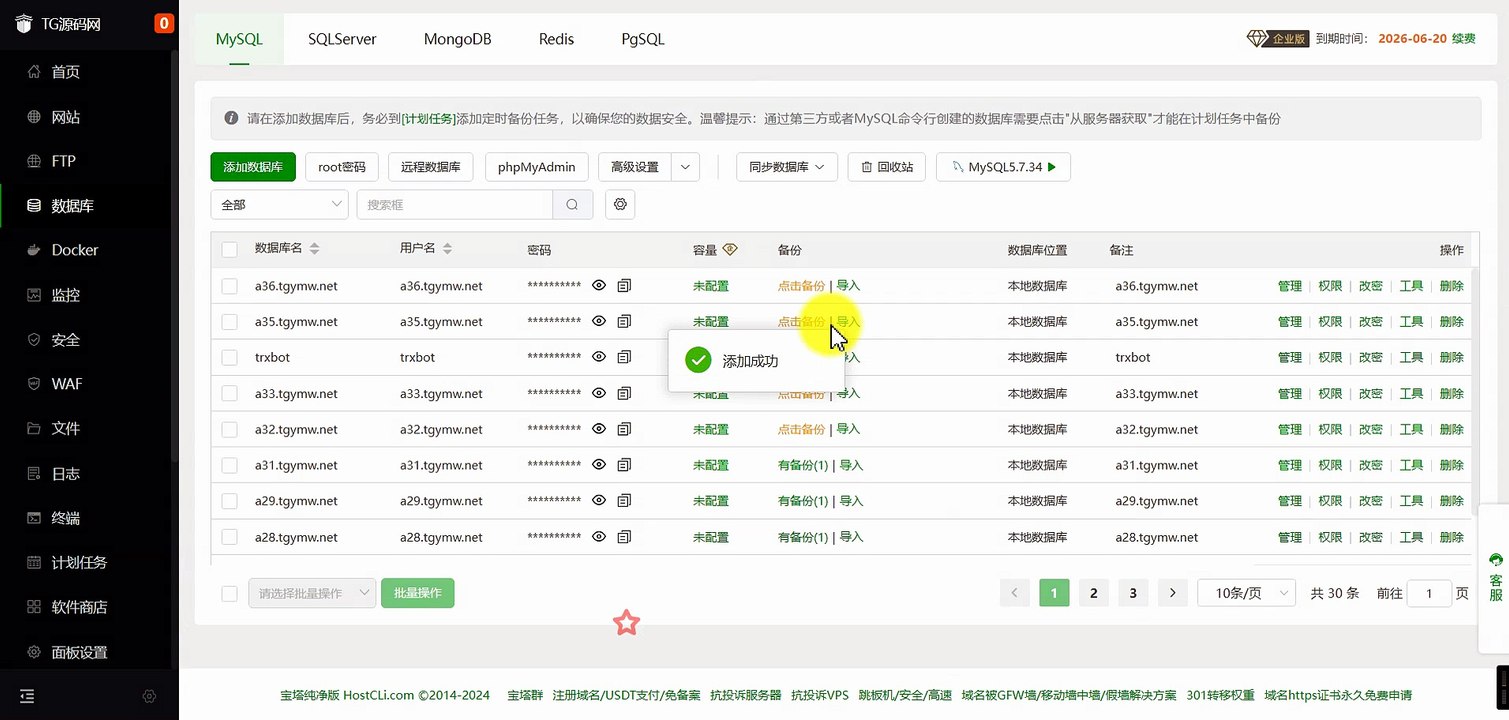
Task: Go to next page arrow
Action: tap(1173, 593)
